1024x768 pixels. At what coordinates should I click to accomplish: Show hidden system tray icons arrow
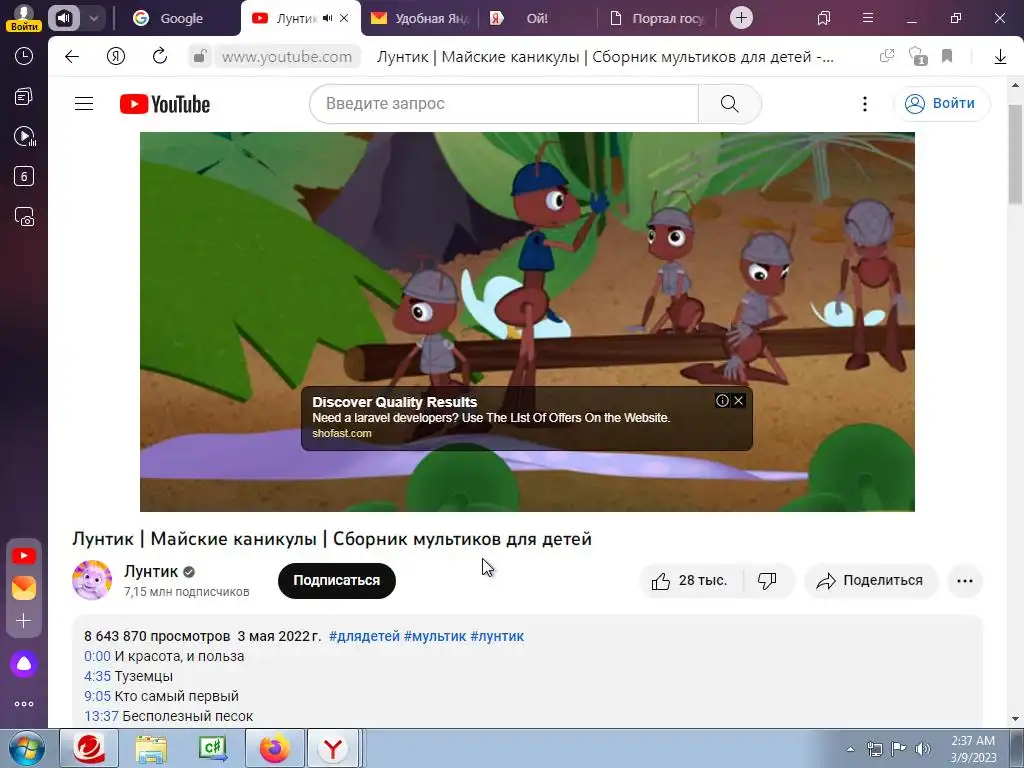[x=850, y=749]
